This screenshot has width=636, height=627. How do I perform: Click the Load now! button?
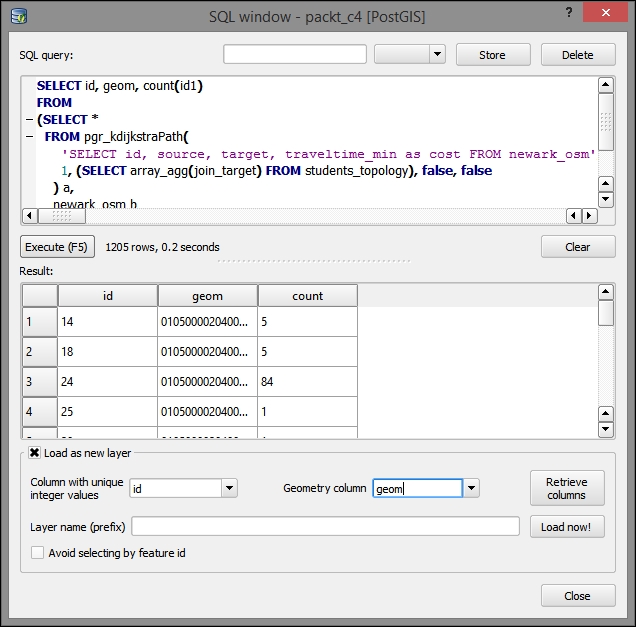(566, 527)
